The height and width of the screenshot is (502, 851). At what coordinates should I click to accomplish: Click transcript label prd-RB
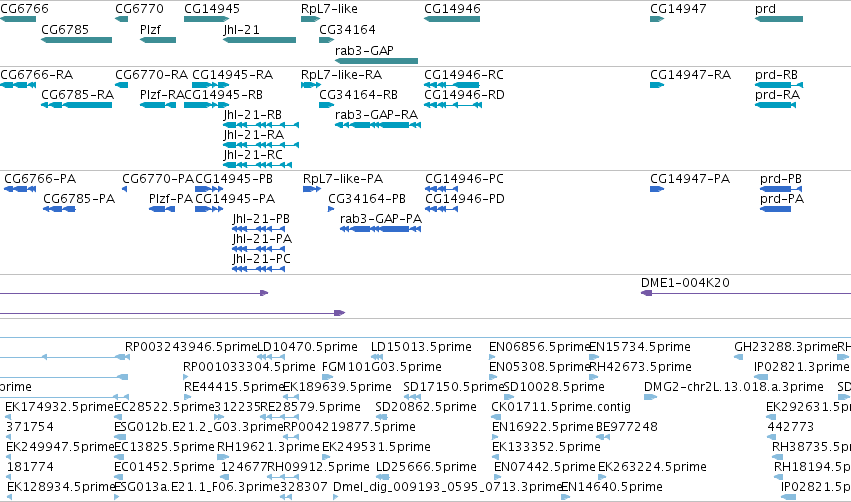pos(777,74)
